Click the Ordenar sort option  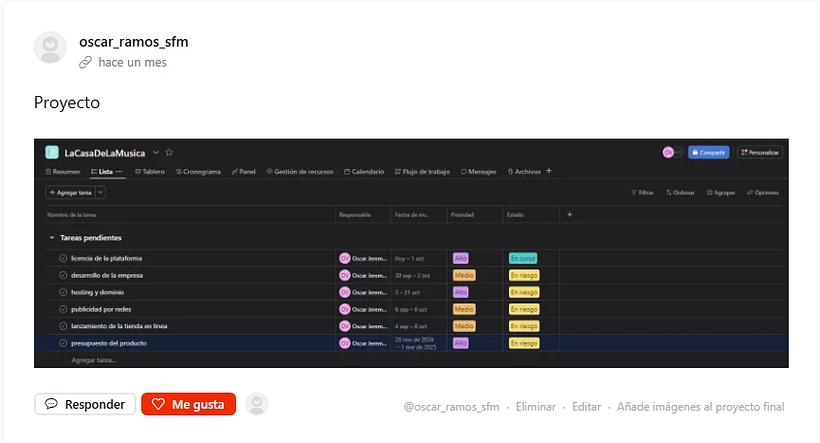[680, 192]
